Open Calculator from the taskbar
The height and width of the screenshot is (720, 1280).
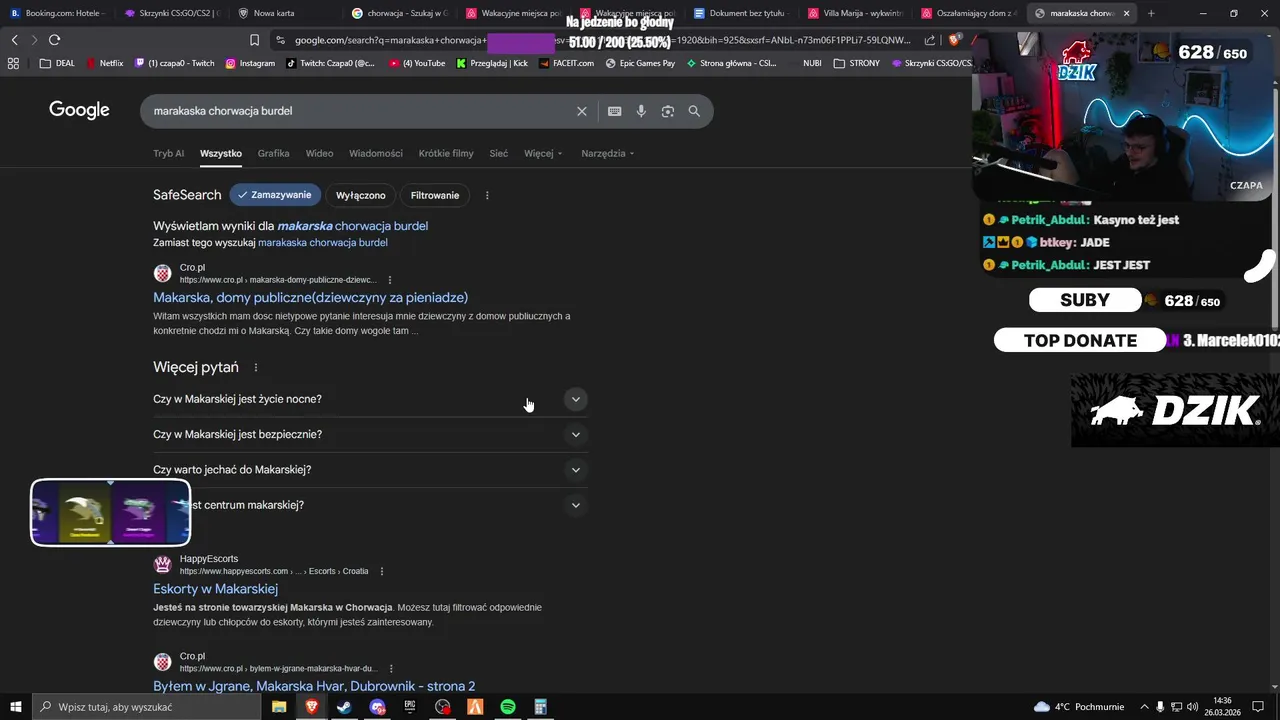(541, 707)
